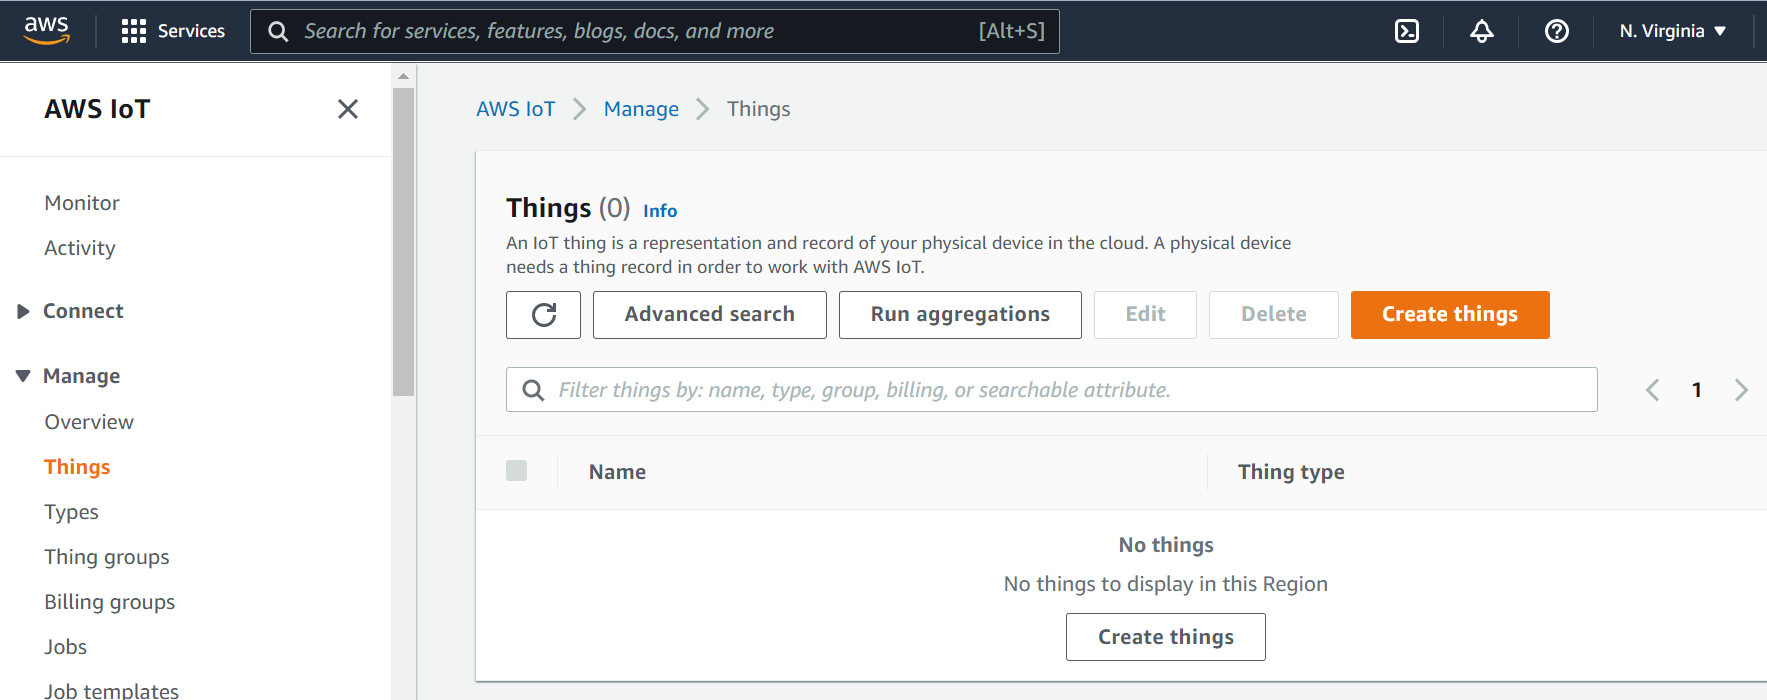Open Jobs in the sidebar

(x=66, y=647)
